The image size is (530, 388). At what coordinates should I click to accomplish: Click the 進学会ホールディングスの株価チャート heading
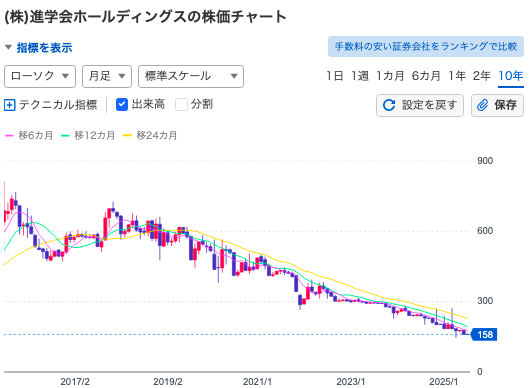click(x=145, y=17)
